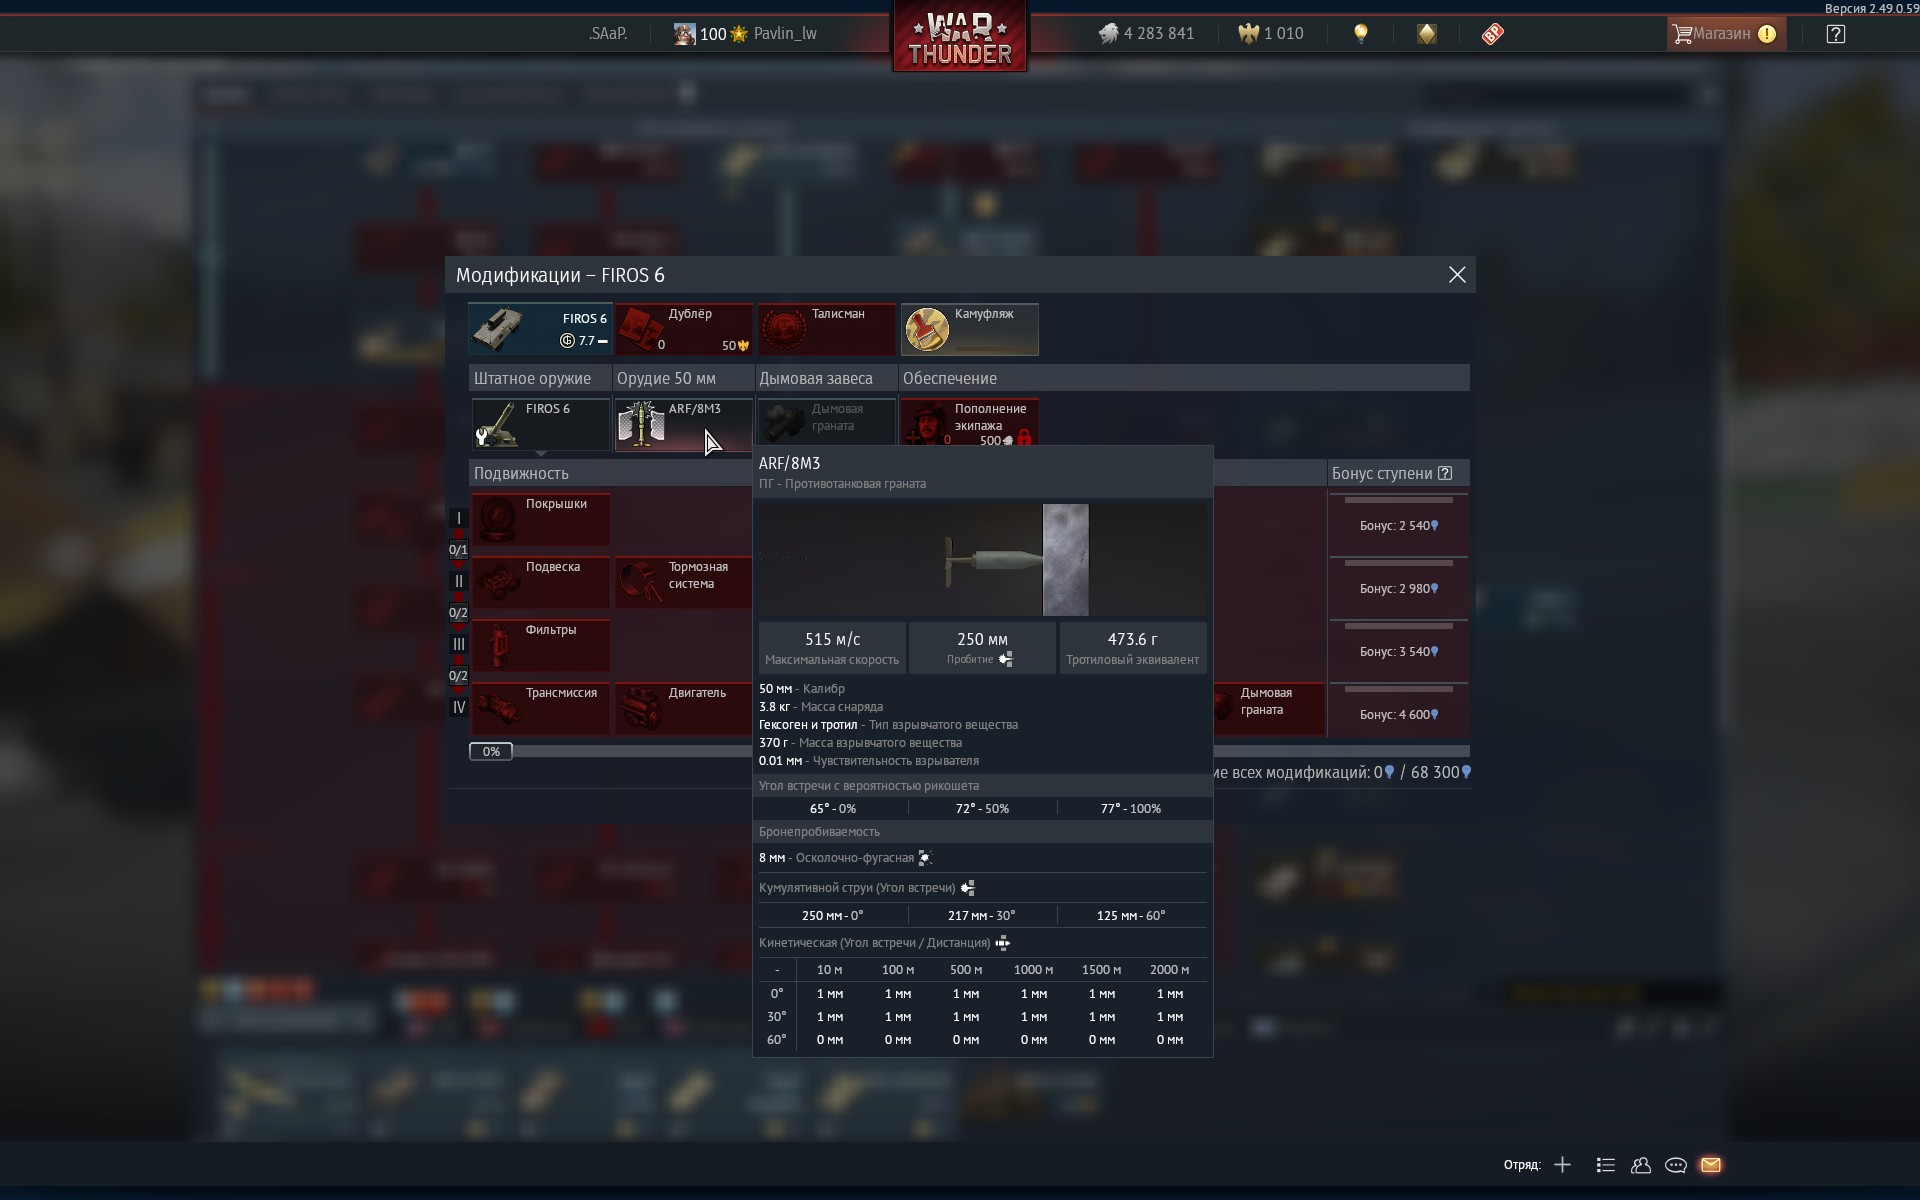Click the lightbulb hints icon

tap(1360, 34)
